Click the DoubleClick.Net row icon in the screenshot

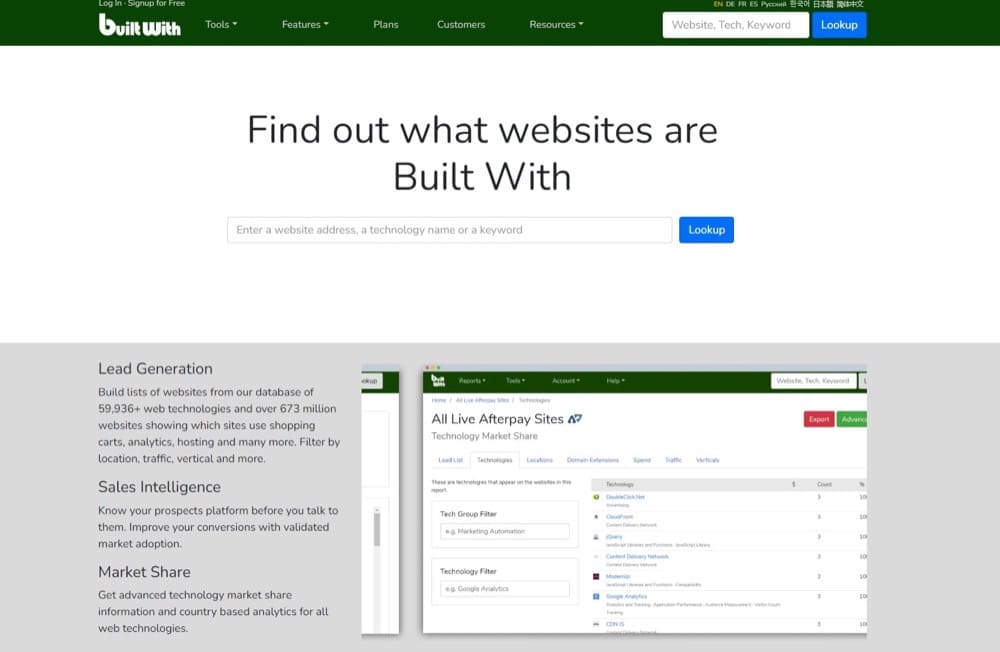pyautogui.click(x=596, y=497)
